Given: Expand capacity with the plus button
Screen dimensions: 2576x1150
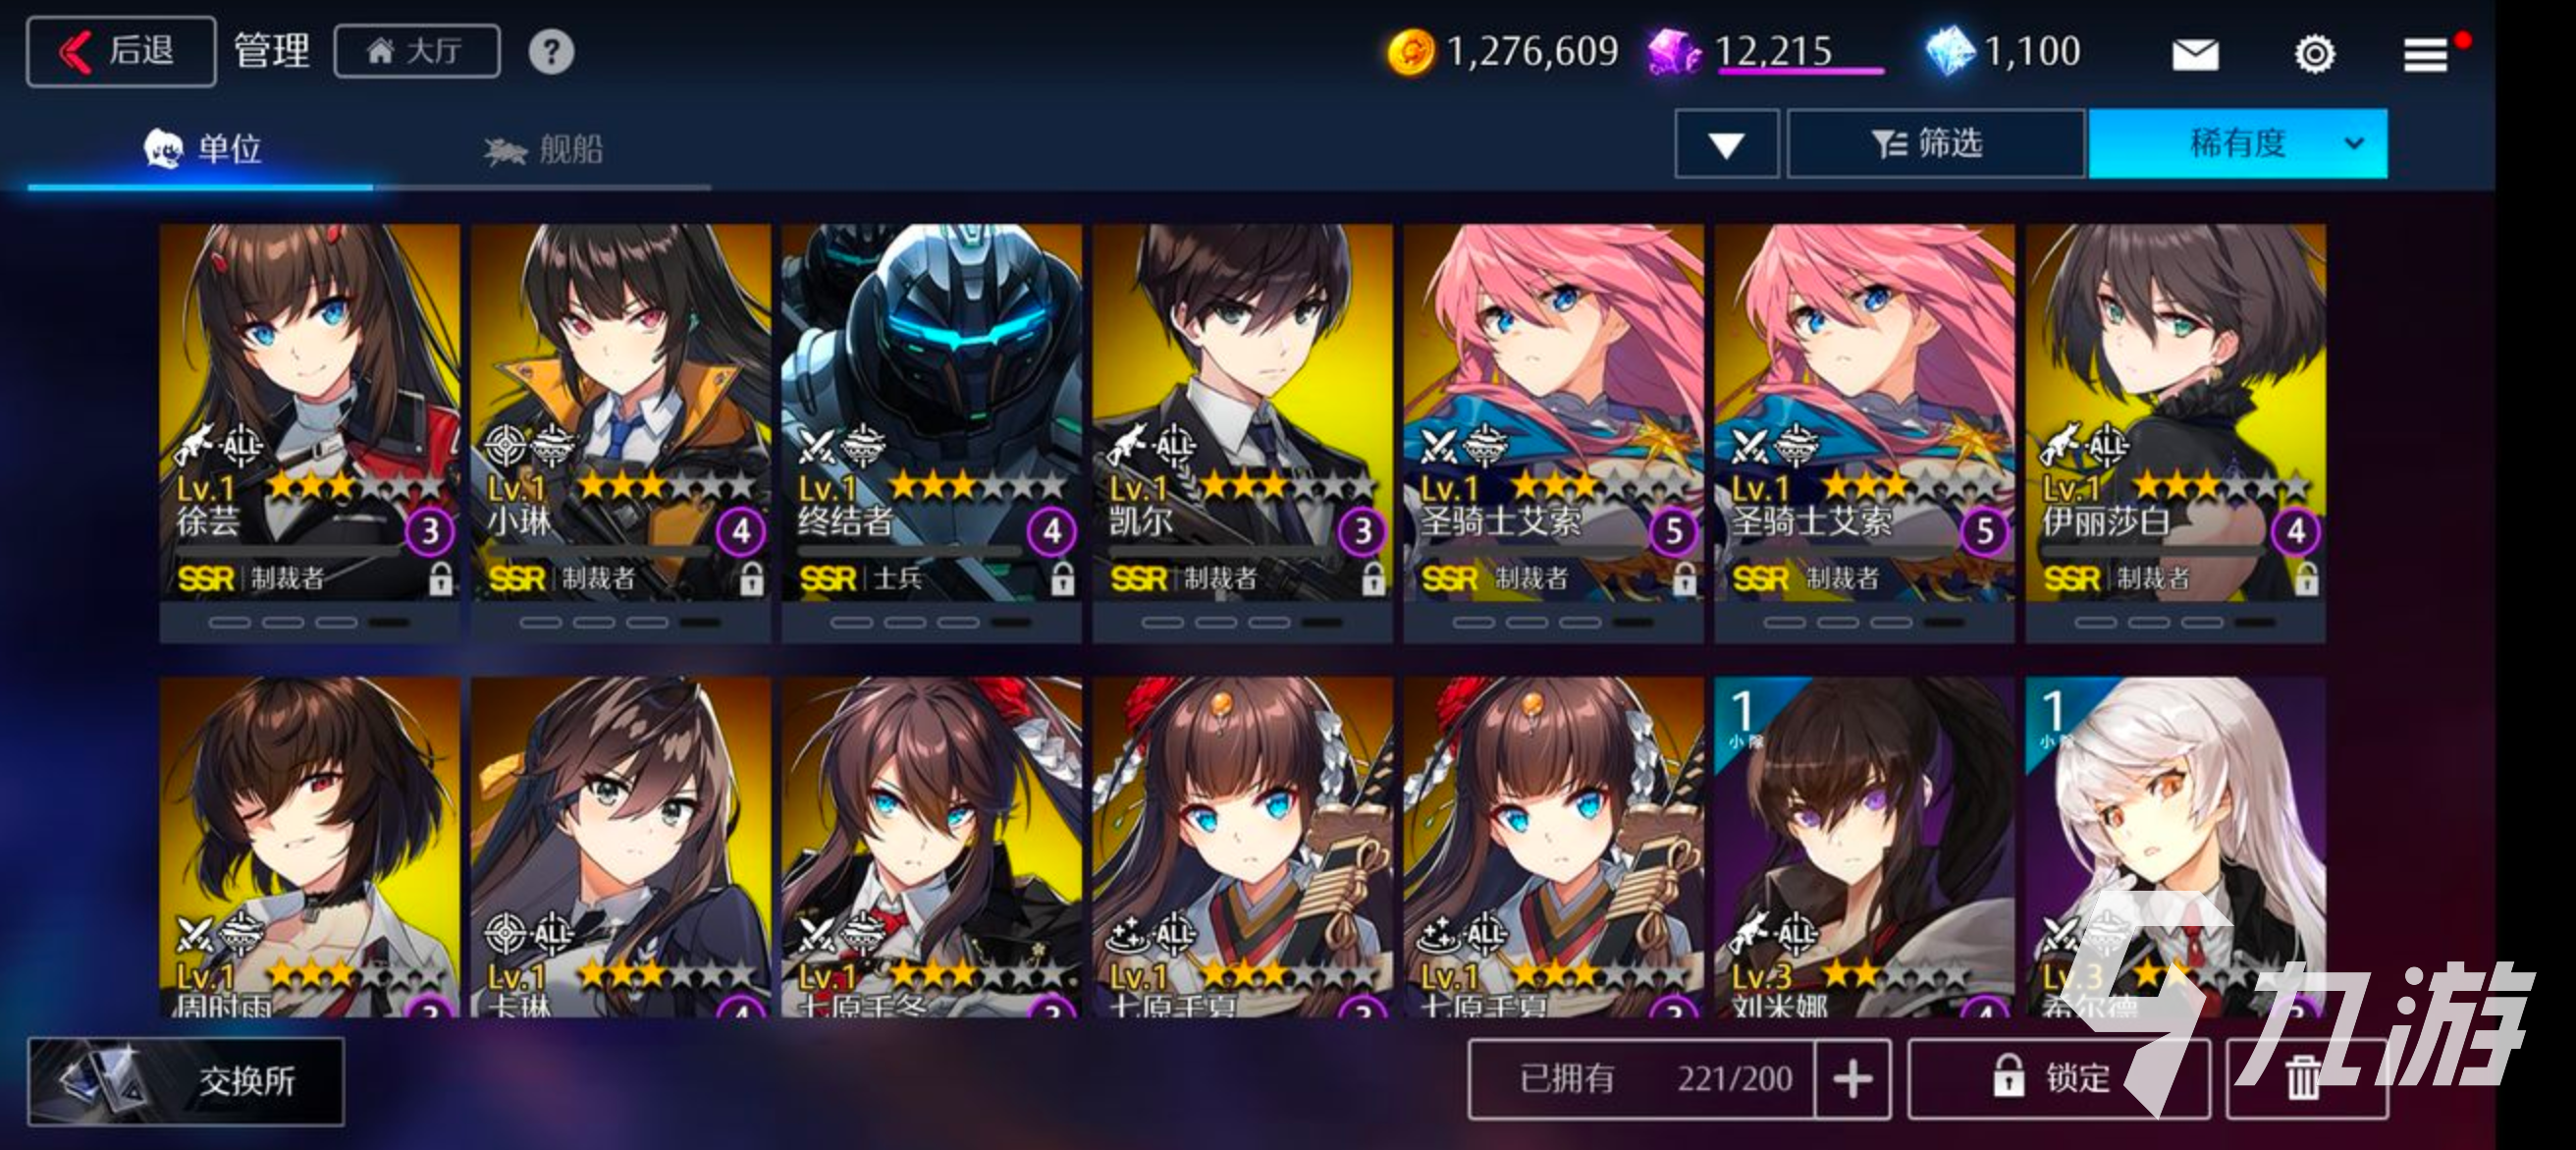Looking at the screenshot, I should coord(1852,1078).
